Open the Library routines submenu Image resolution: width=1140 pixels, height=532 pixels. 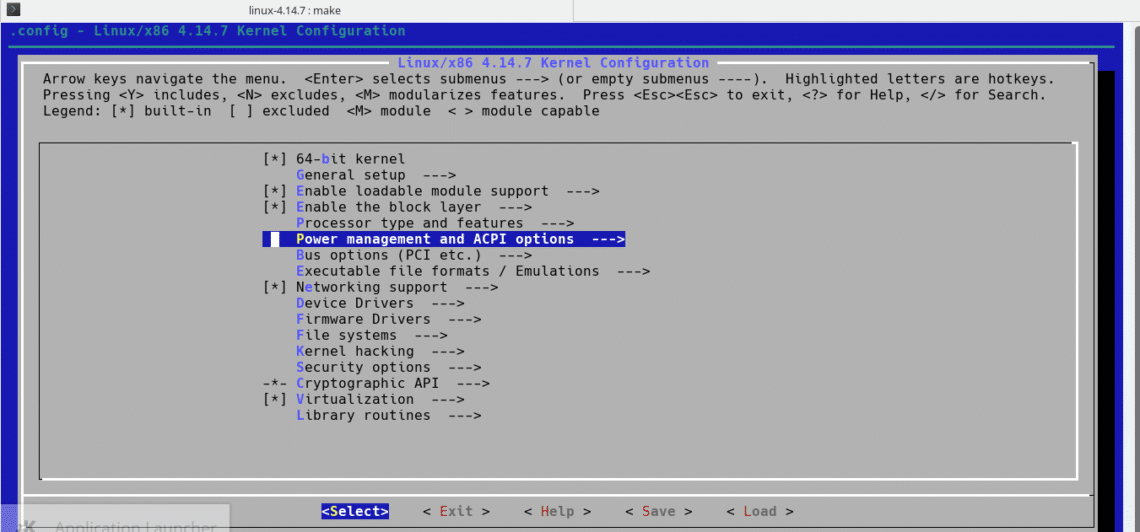click(389, 416)
